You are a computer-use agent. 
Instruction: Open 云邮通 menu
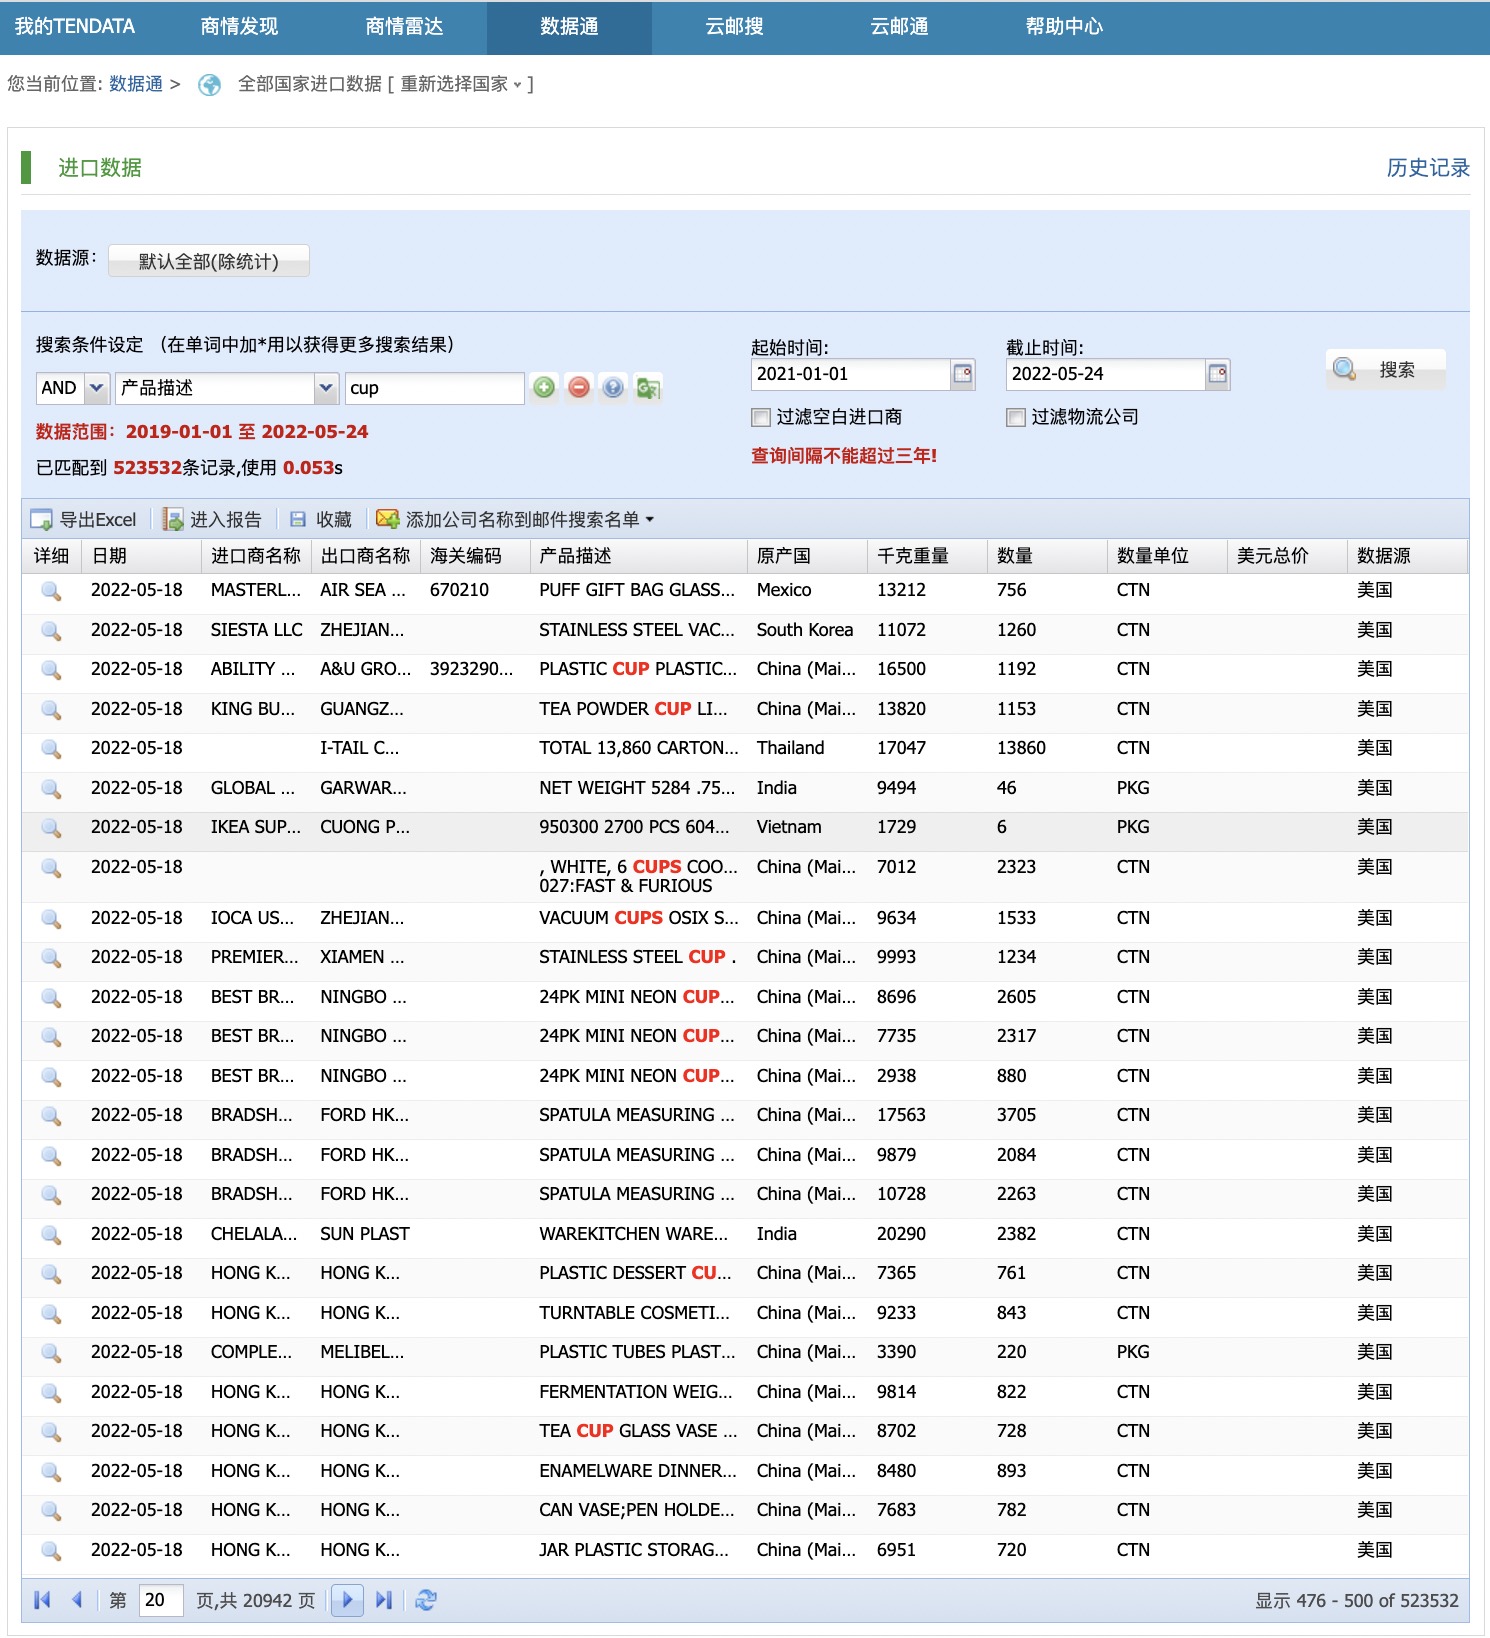click(899, 27)
